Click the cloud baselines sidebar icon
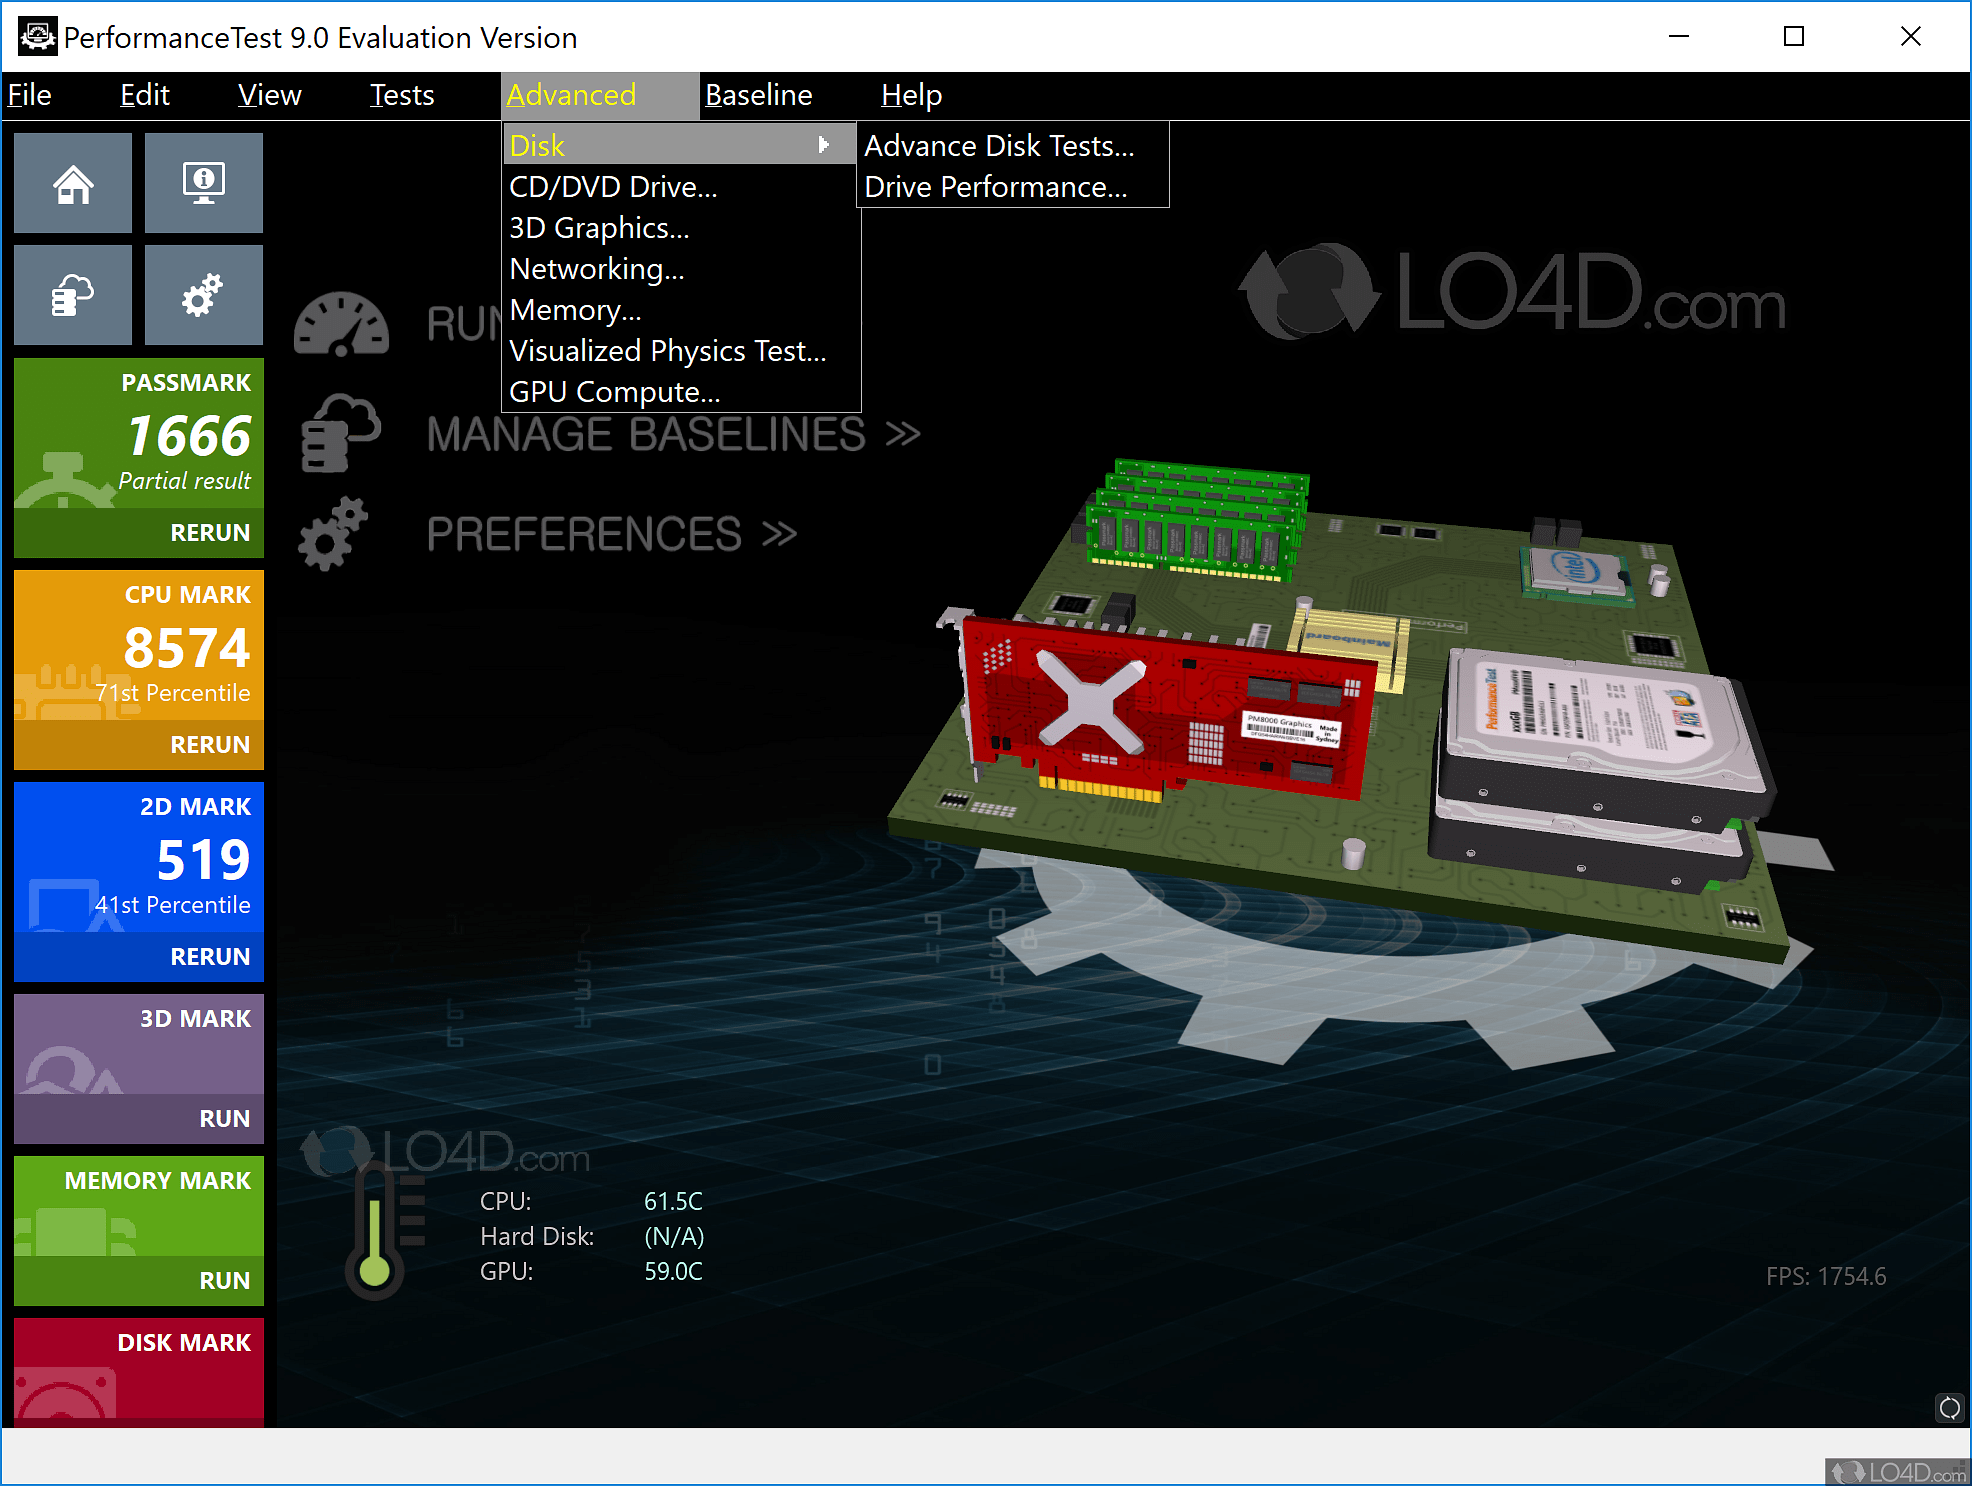1972x1486 pixels. click(x=73, y=296)
